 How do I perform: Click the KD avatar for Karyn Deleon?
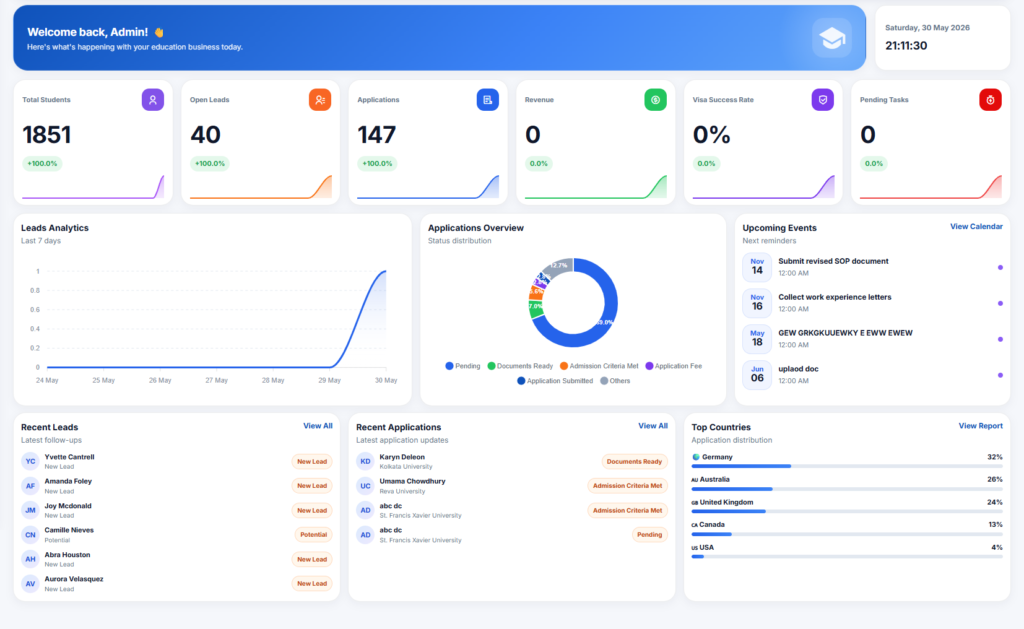click(x=365, y=461)
